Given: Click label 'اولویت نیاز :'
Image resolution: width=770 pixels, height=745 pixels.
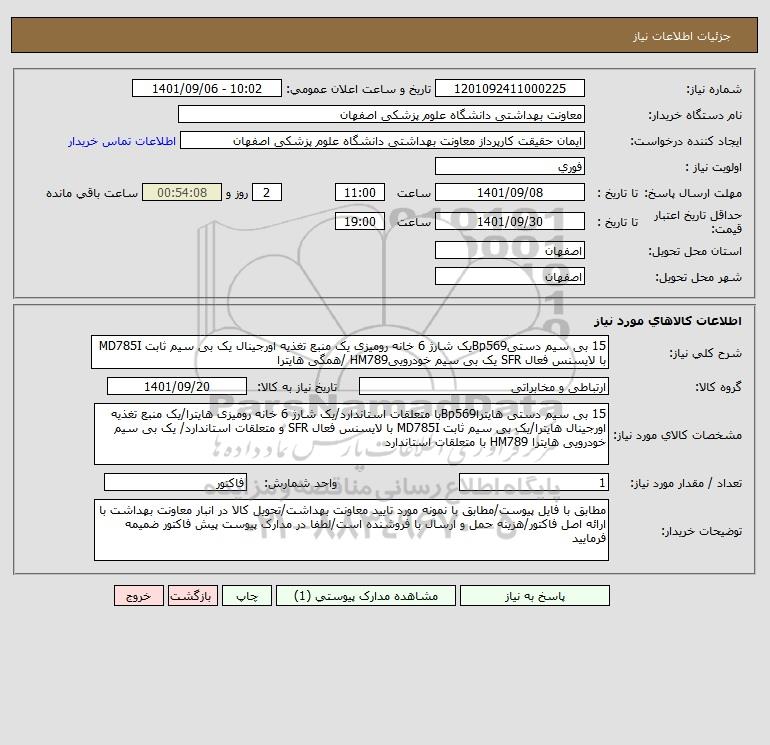Looking at the screenshot, I should (714, 167).
